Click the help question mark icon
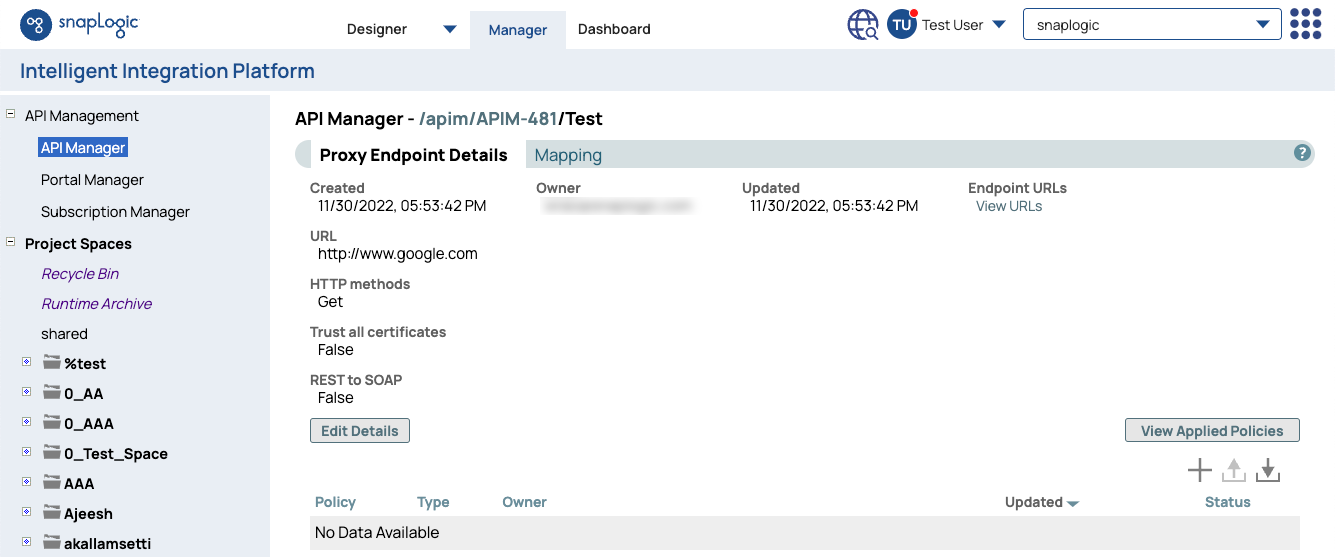1335x557 pixels. point(1302,153)
